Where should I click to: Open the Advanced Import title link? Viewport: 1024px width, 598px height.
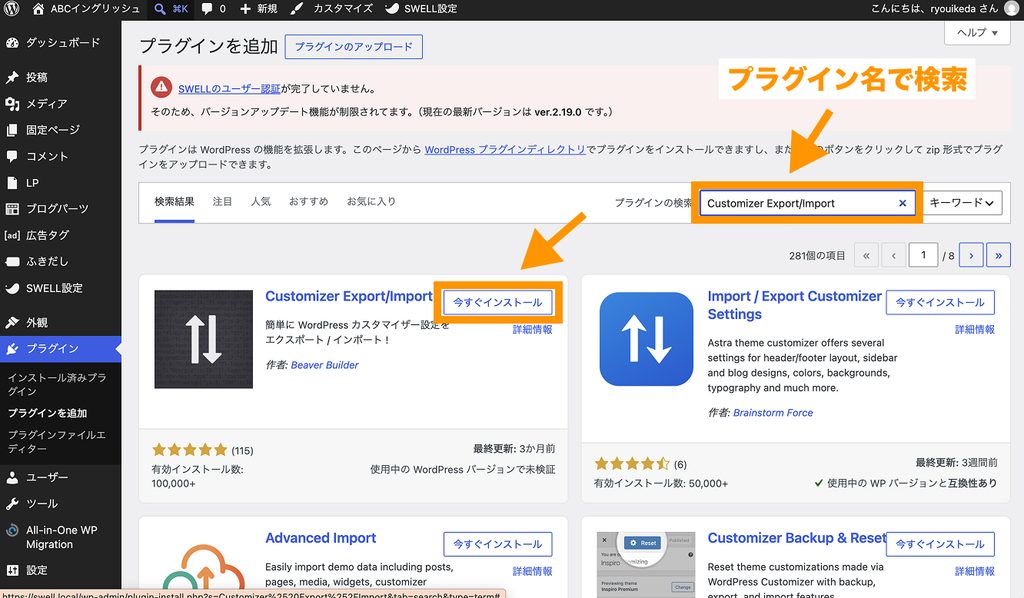(x=321, y=538)
